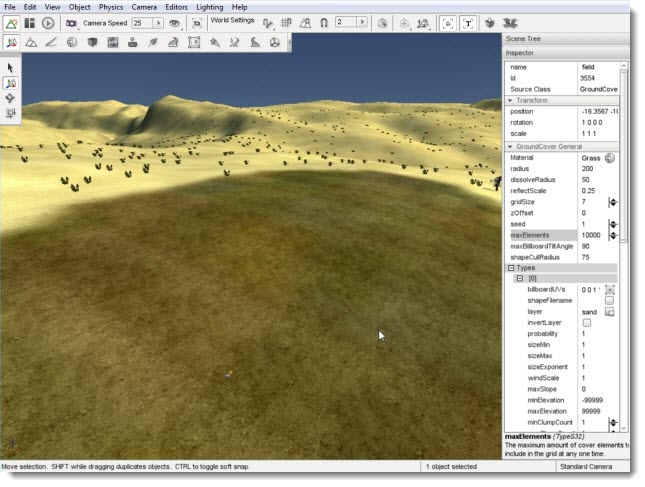Open the Terrain Editor tool

(x=31, y=43)
